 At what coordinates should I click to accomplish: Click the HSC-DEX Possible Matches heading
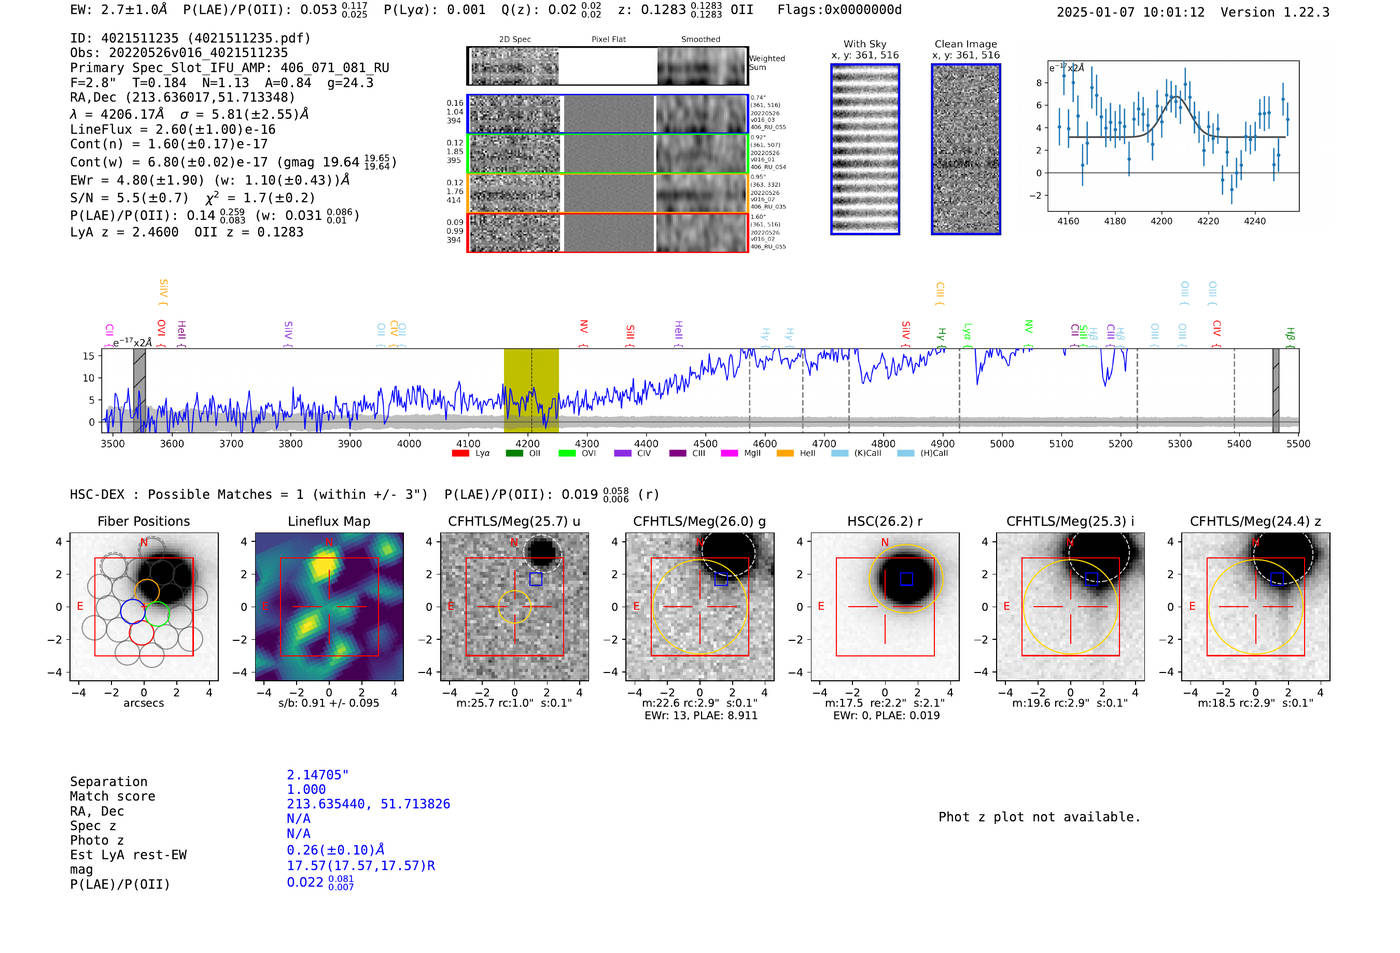(x=249, y=494)
